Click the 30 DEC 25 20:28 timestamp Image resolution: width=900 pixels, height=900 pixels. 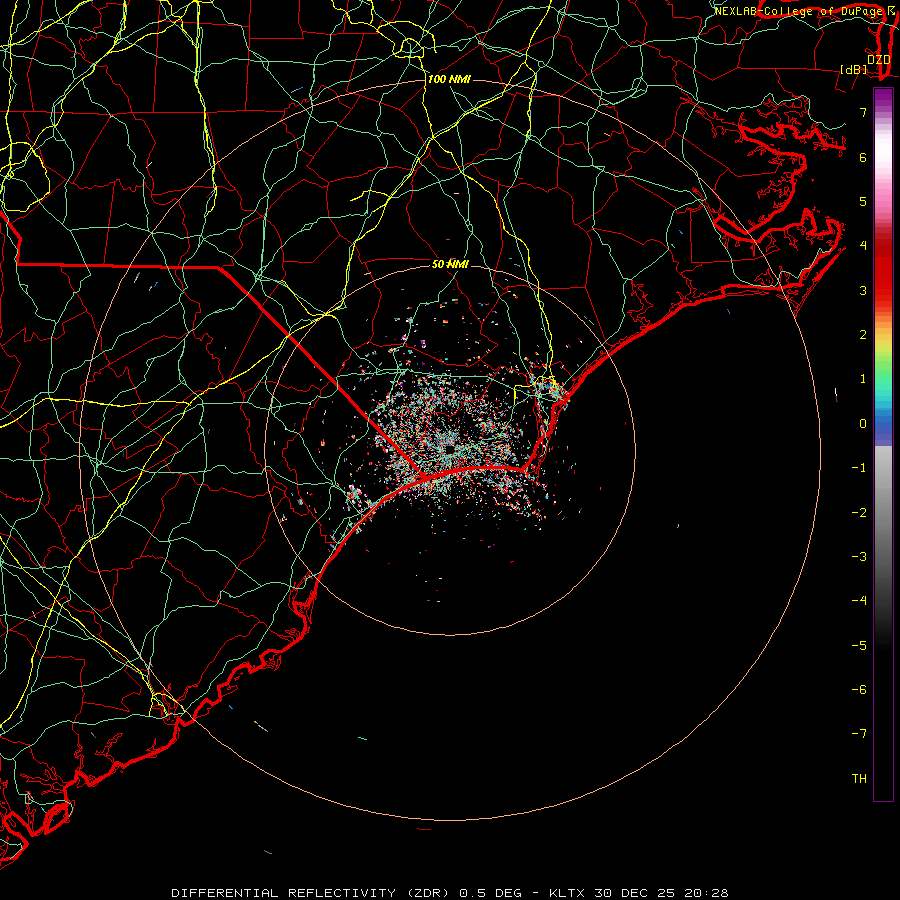661,893
